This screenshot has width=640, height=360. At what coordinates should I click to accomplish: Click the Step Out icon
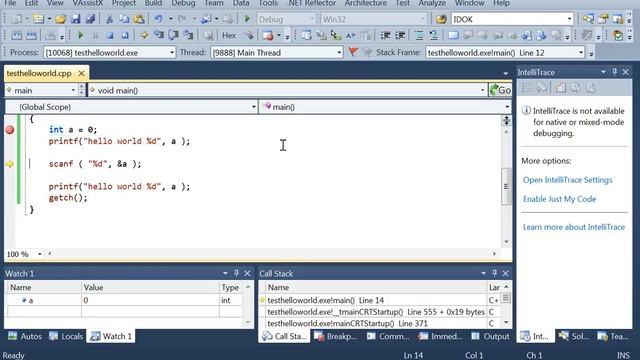188,36
